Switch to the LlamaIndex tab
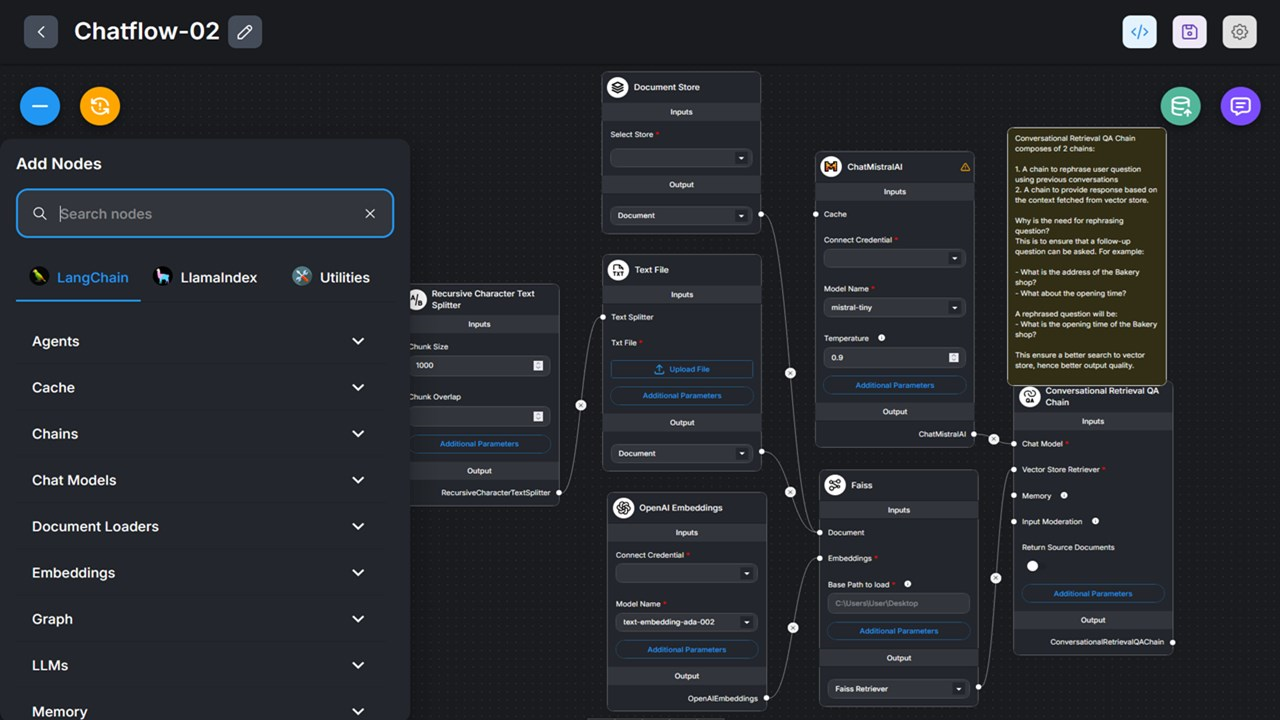Viewport: 1280px width, 720px height. point(205,277)
